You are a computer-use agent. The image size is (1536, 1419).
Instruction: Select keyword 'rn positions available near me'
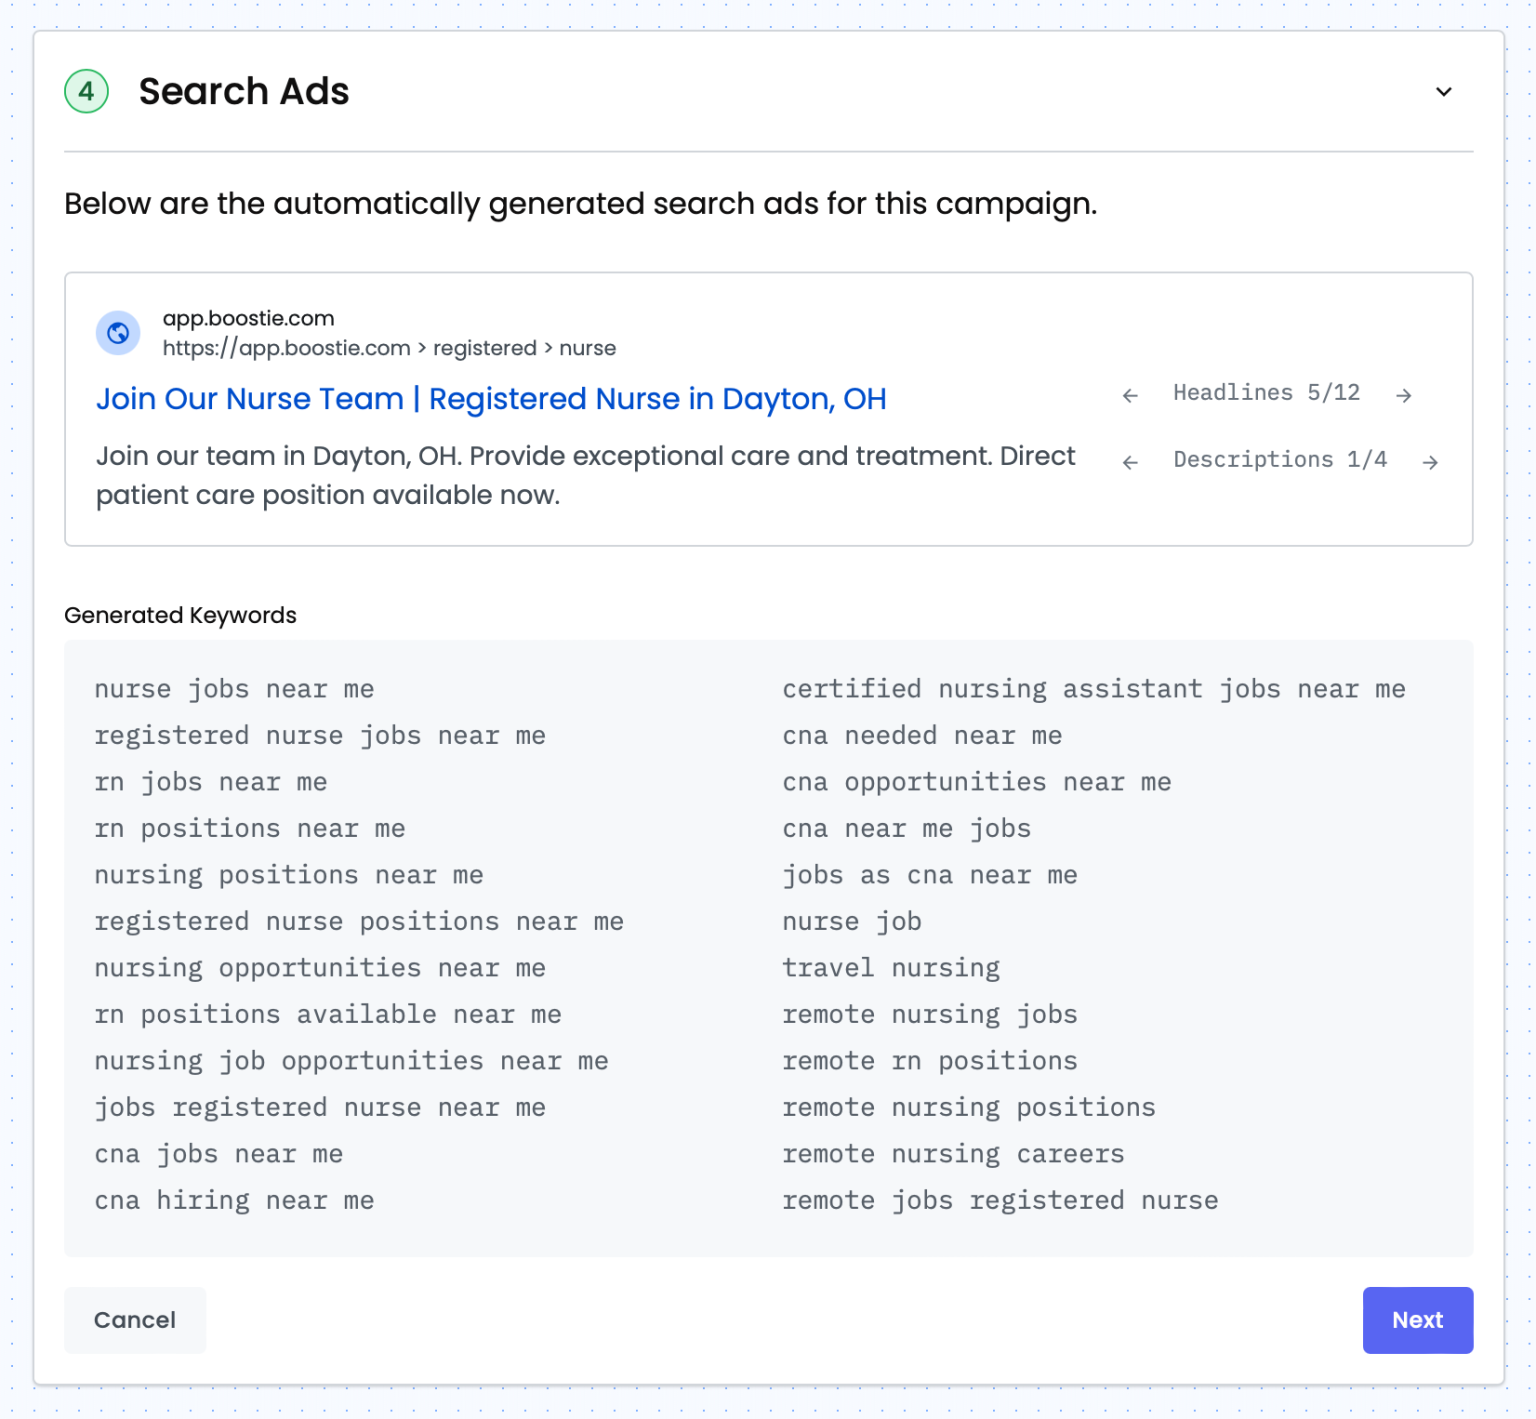tap(328, 1015)
